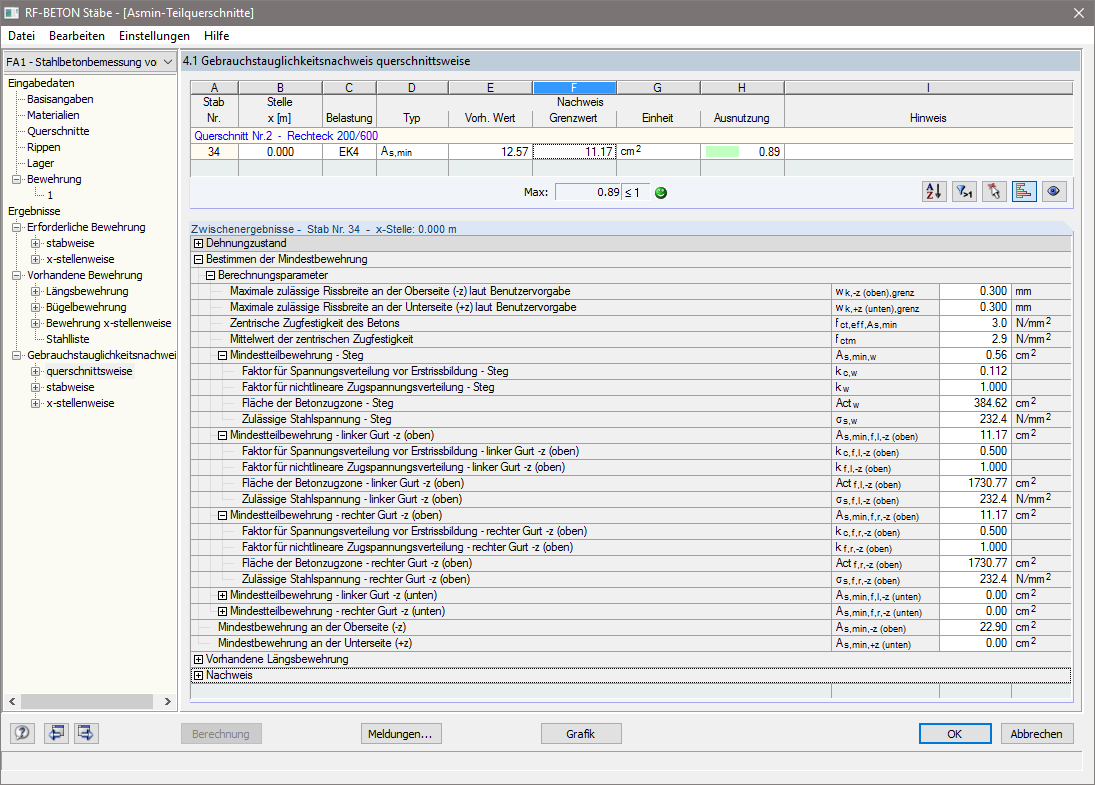Click the disabled Berechnung button
The height and width of the screenshot is (785, 1095).
coord(221,733)
